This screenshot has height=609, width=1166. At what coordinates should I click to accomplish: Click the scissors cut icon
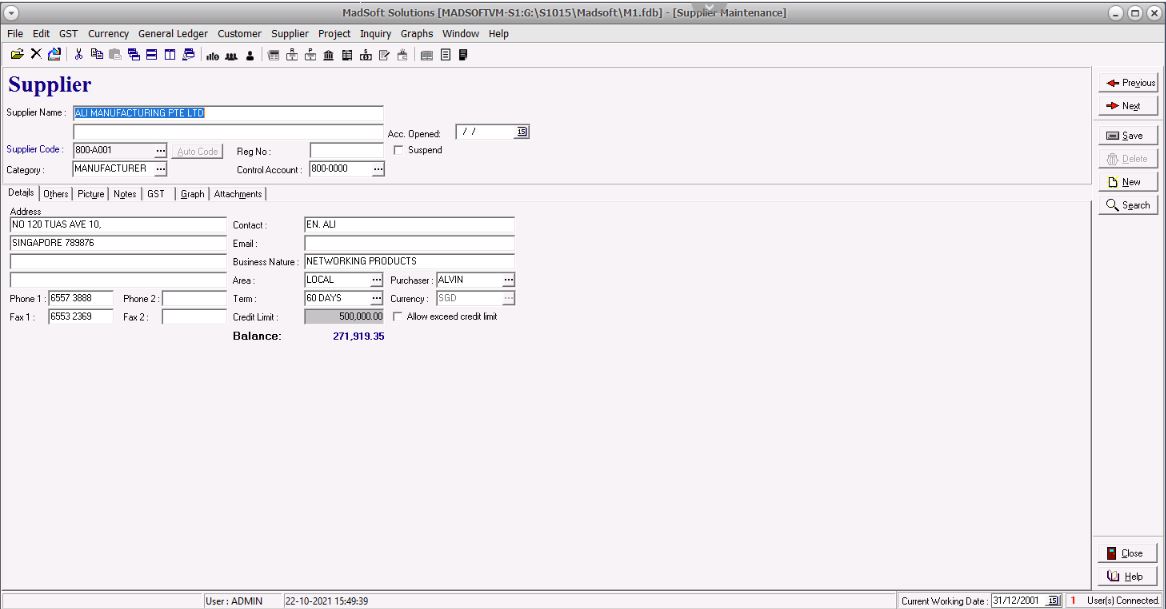[x=78, y=54]
